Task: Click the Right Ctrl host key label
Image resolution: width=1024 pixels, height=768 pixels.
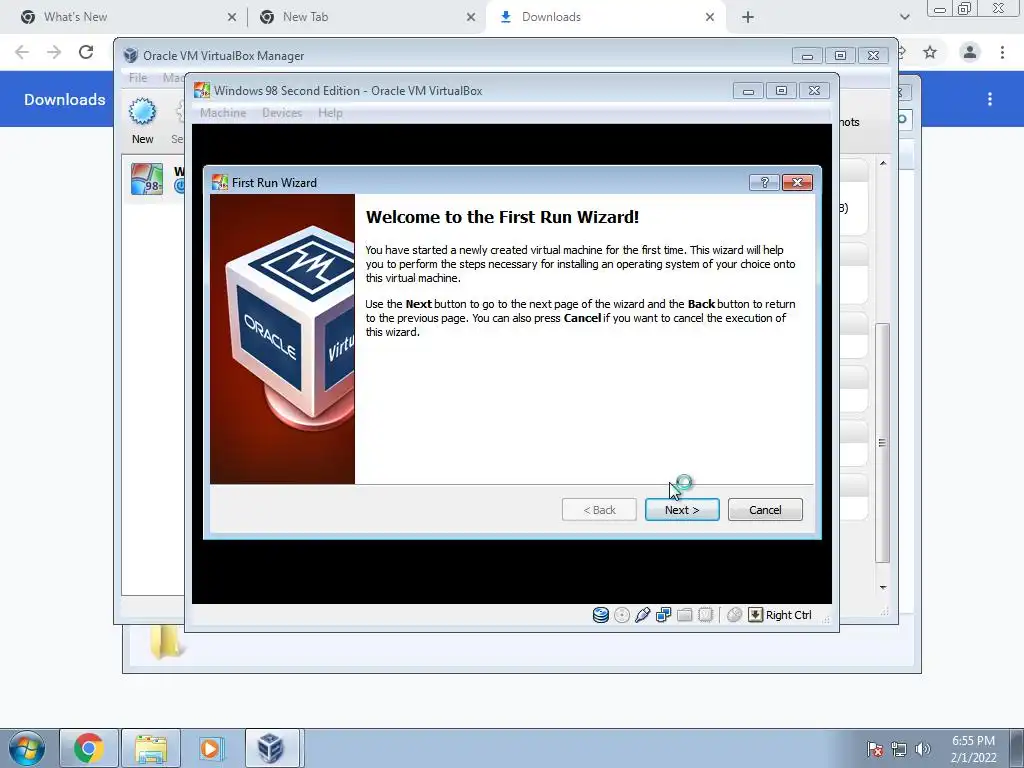Action: (x=788, y=615)
